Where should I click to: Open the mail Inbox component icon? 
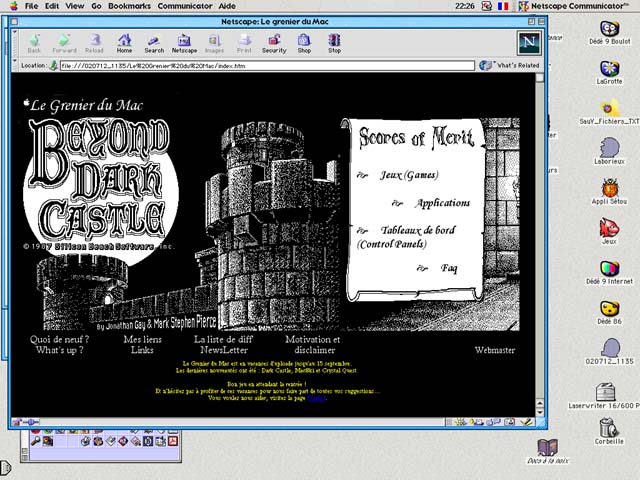click(x=478, y=422)
